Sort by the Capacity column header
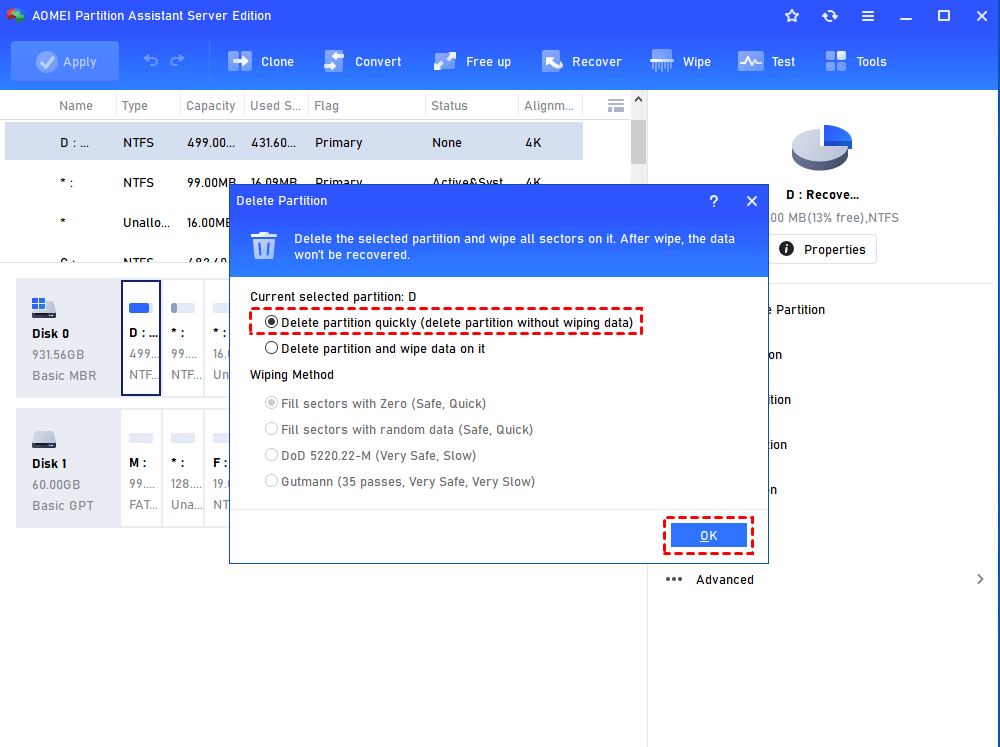The image size is (1000, 747). pyautogui.click(x=210, y=106)
